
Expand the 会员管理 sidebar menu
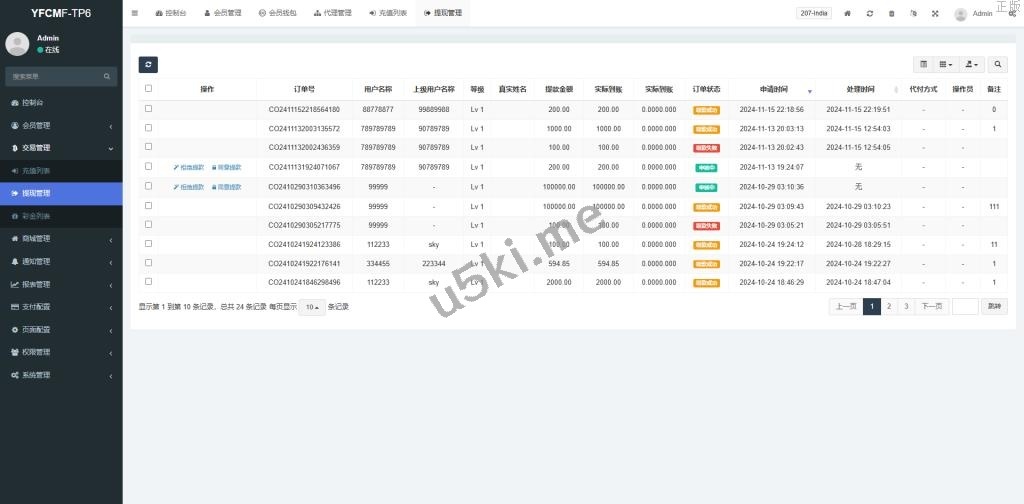[61, 126]
